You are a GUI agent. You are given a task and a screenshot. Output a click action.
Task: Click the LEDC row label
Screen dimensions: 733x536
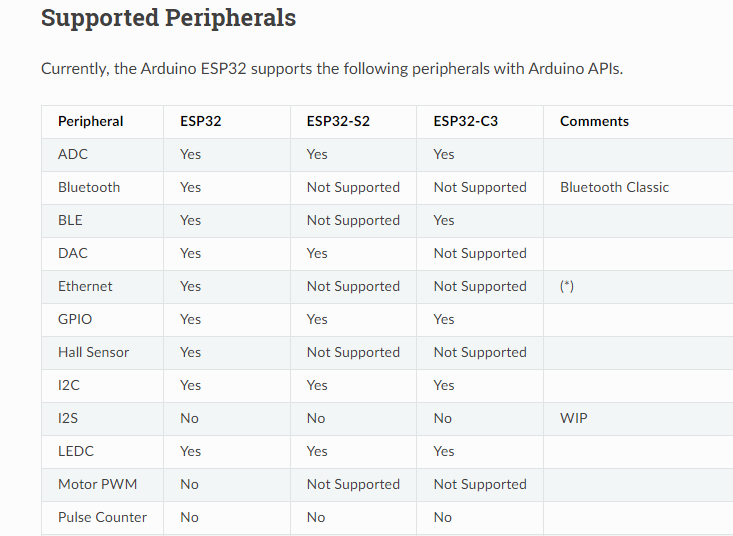coord(76,451)
